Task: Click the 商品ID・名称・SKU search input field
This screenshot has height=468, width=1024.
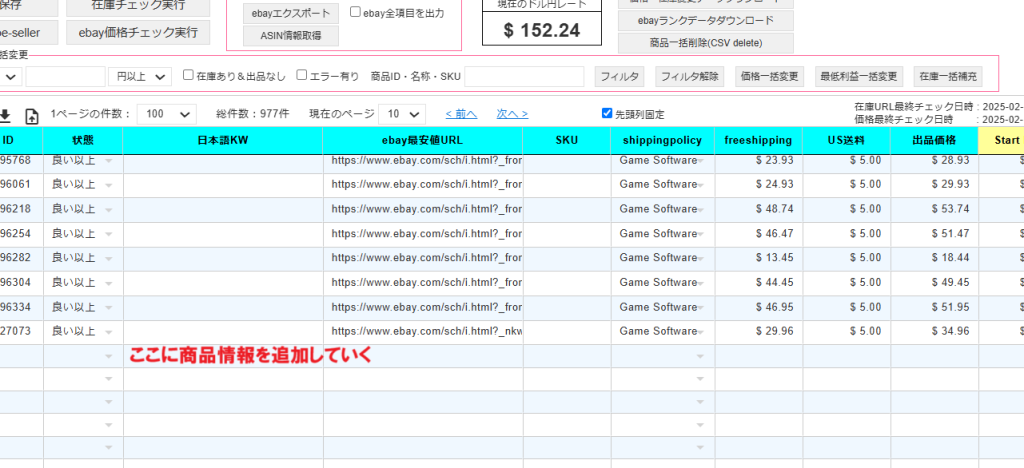Action: click(x=524, y=76)
